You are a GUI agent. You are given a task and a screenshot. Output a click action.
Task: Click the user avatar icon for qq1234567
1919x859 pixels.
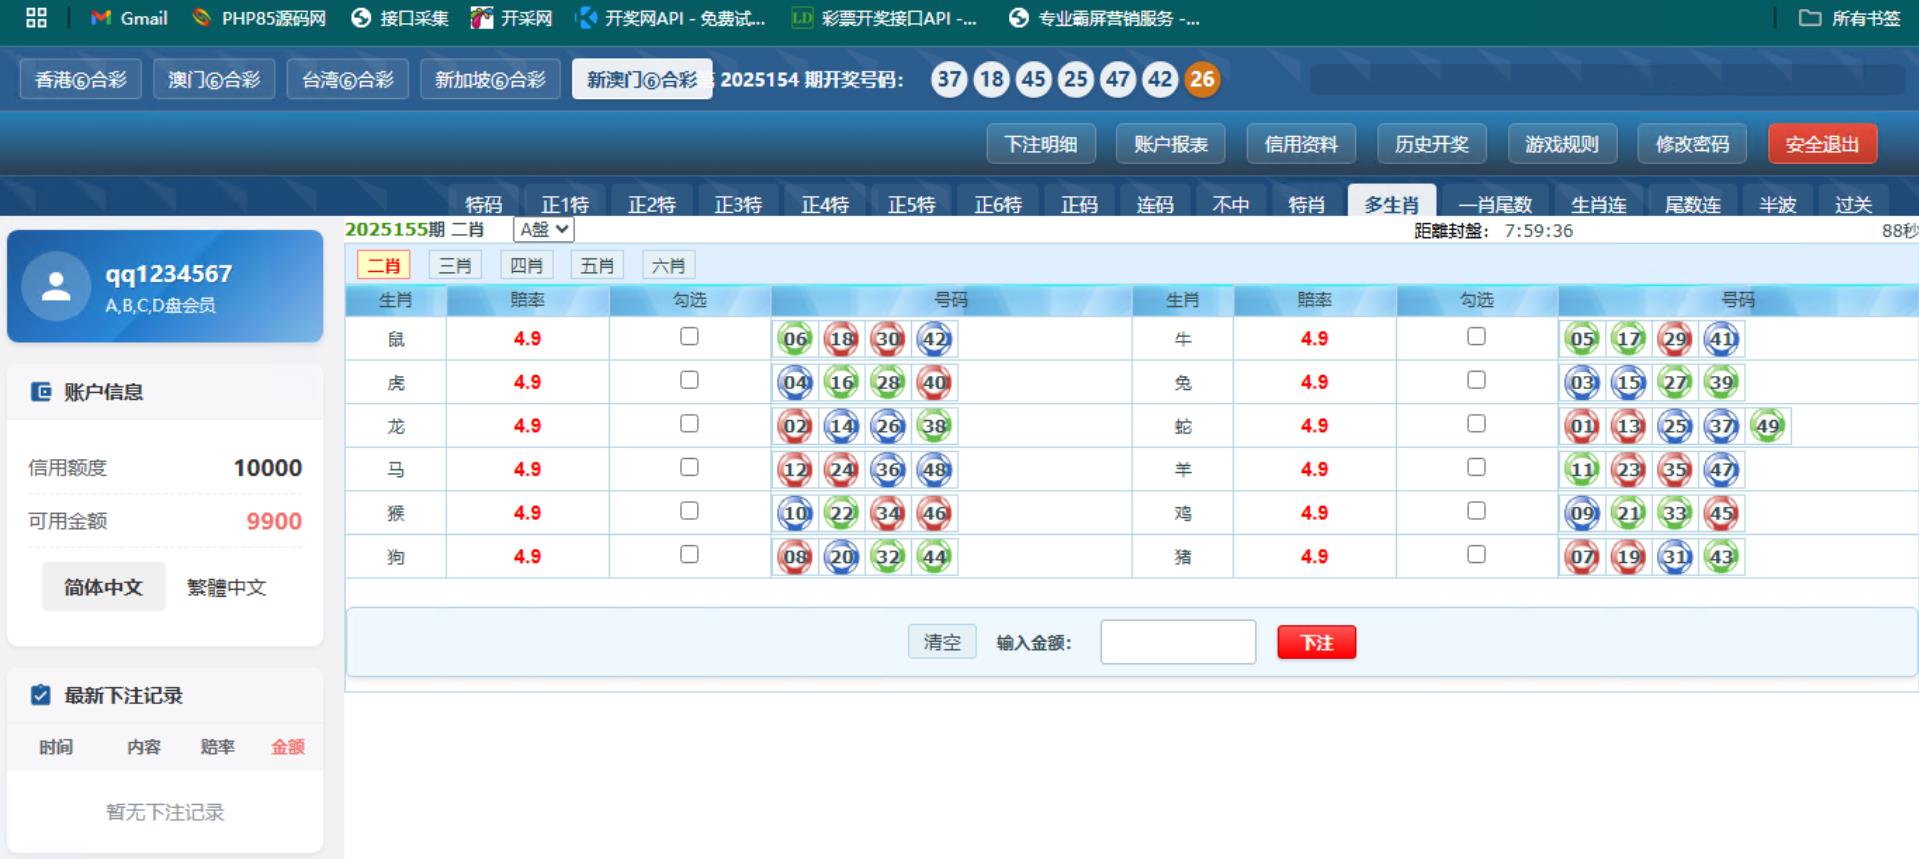pos(56,287)
